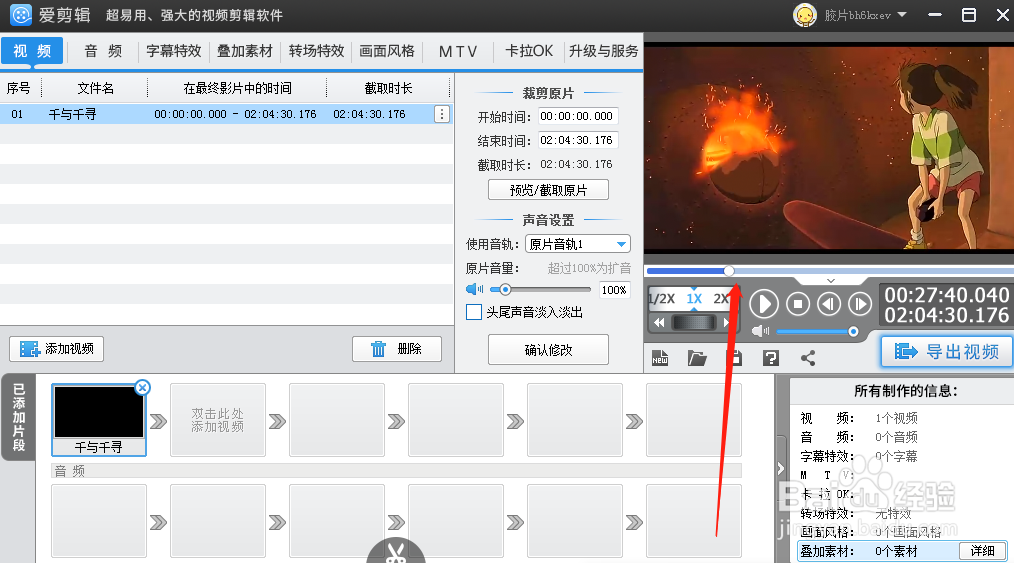Step to the next frame
The height and width of the screenshot is (563, 1014).
[x=859, y=304]
